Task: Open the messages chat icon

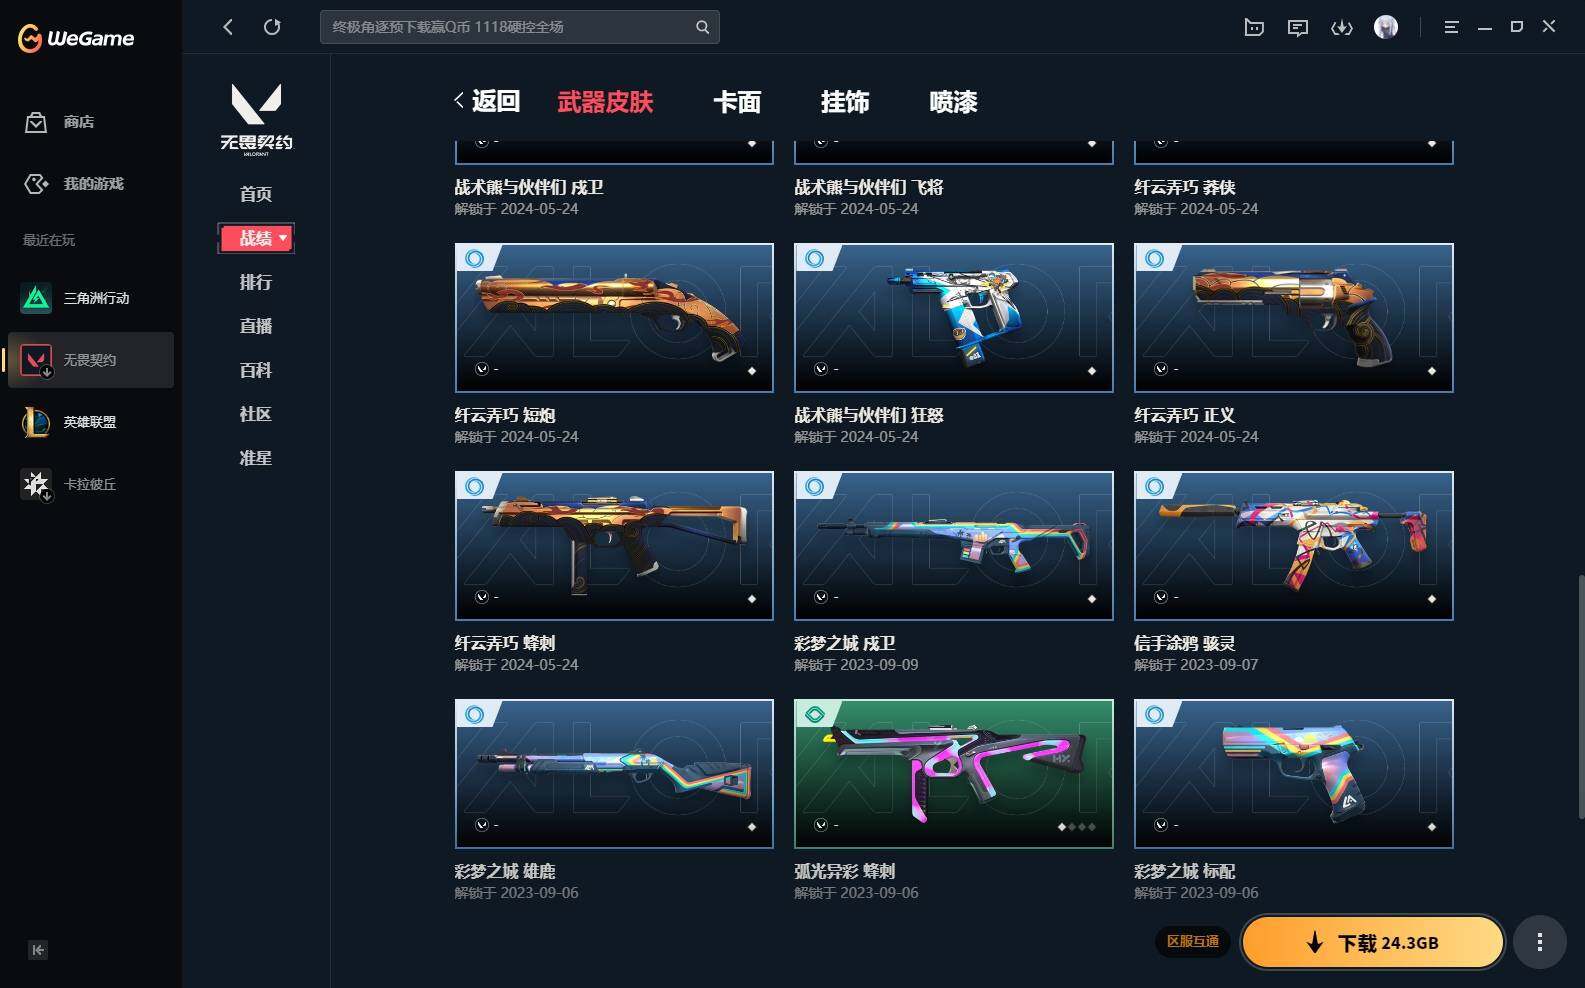Action: (x=1298, y=27)
